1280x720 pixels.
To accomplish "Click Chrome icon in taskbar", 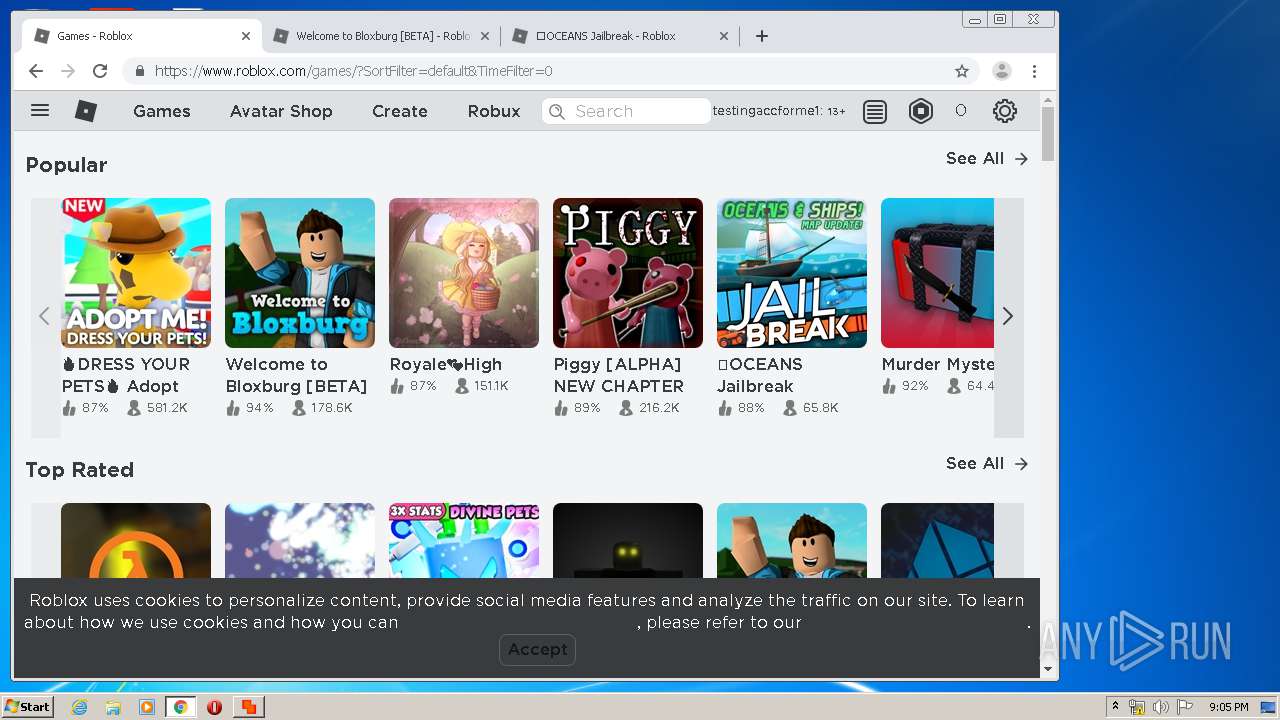I will pos(180,707).
